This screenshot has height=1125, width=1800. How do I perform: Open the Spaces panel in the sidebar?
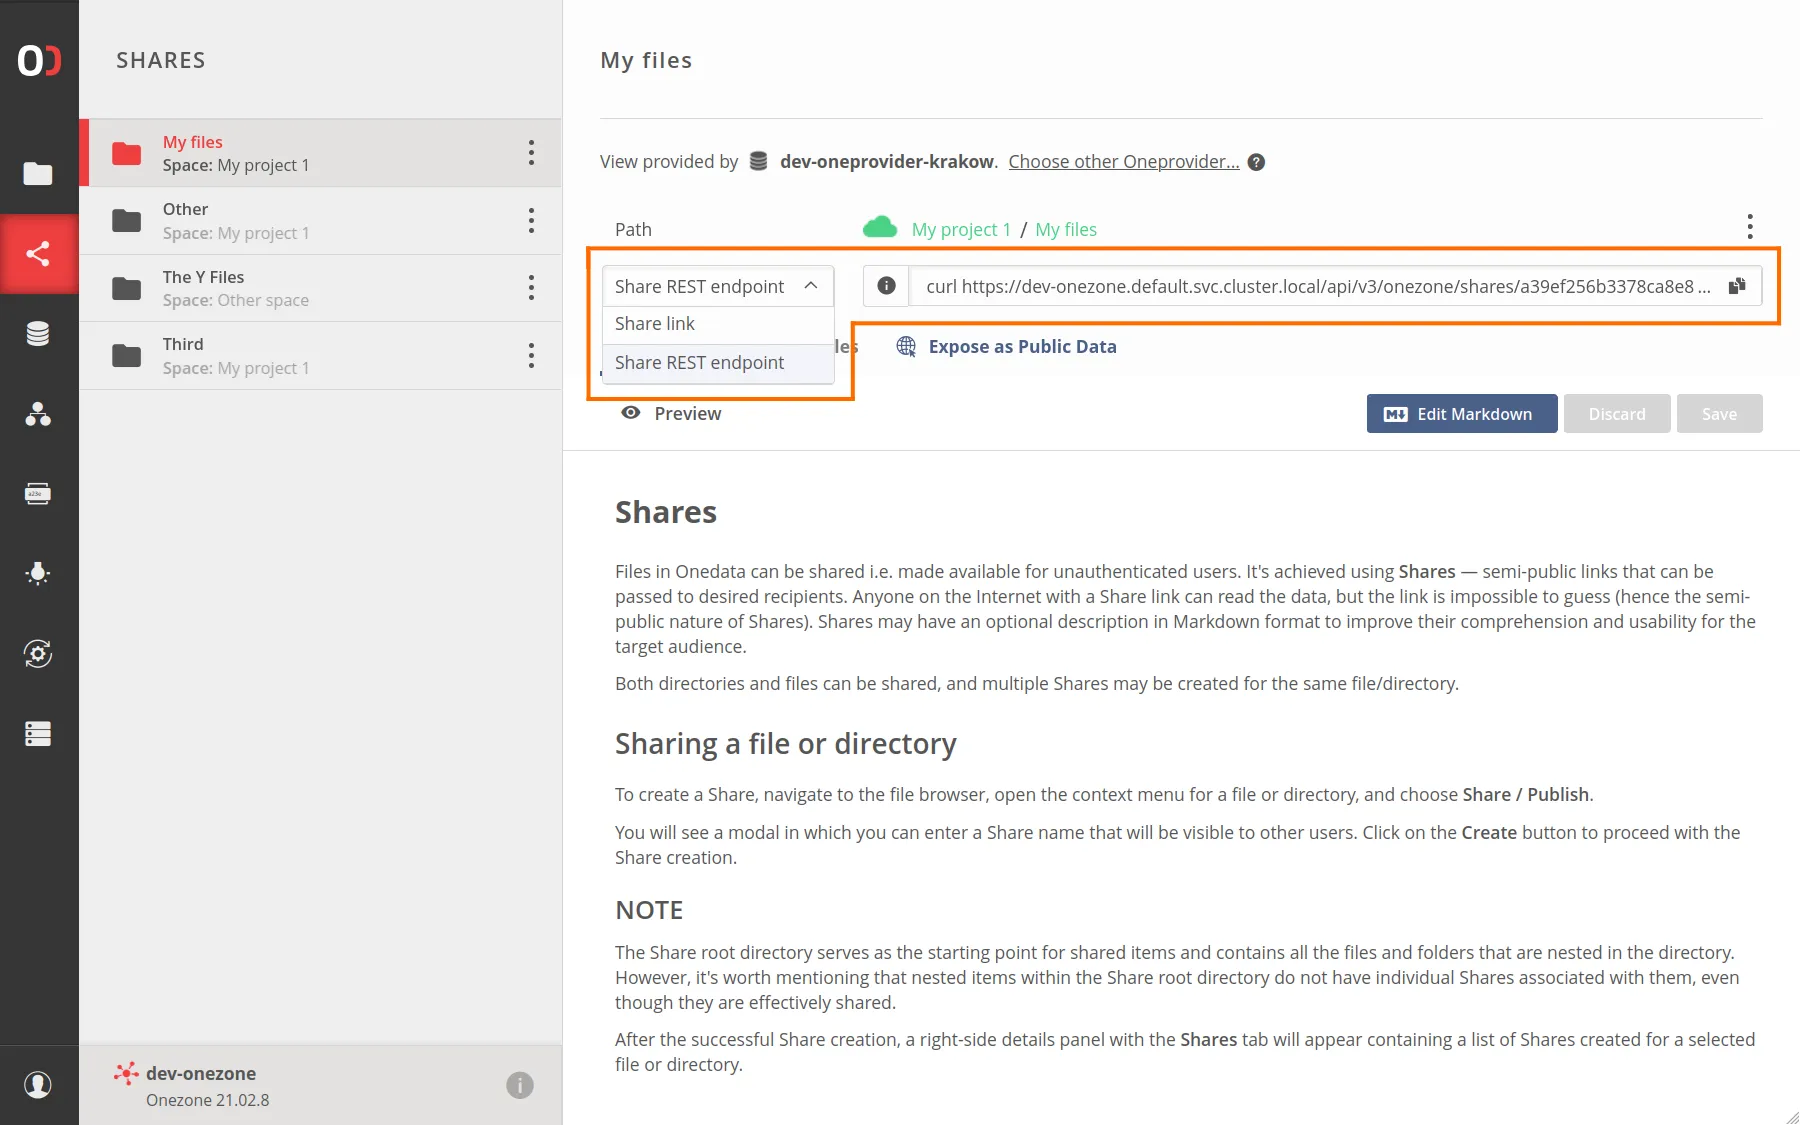click(39, 333)
